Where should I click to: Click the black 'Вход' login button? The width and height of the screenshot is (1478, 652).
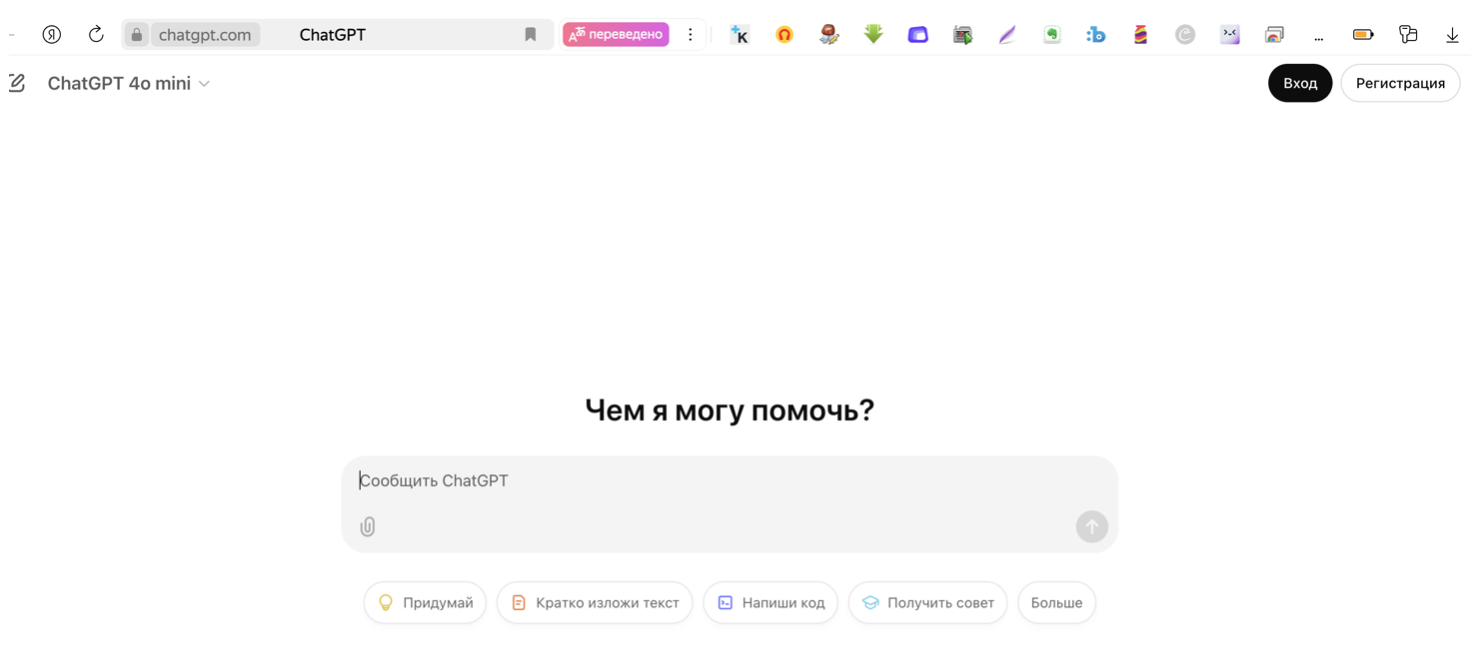pos(1300,83)
